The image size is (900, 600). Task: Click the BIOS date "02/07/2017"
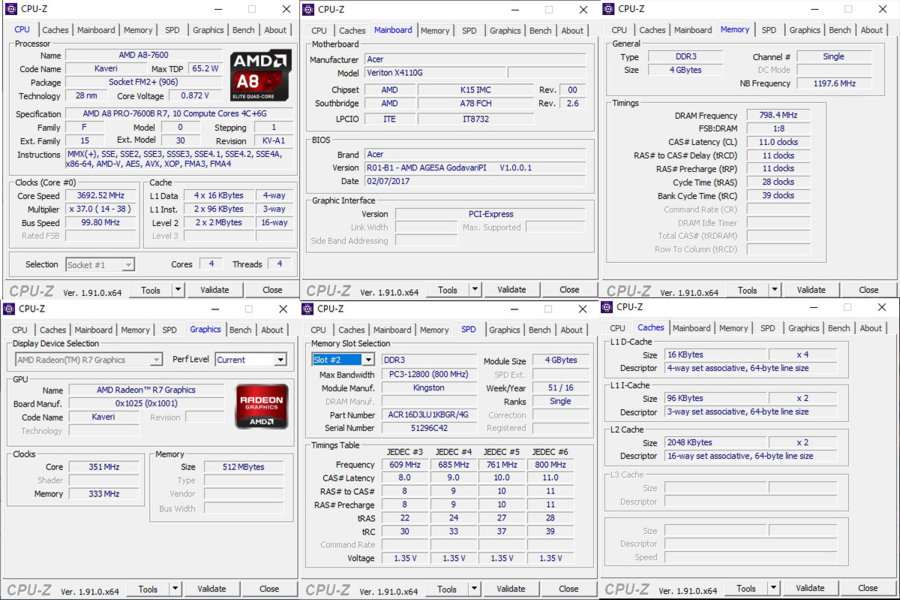(475, 181)
